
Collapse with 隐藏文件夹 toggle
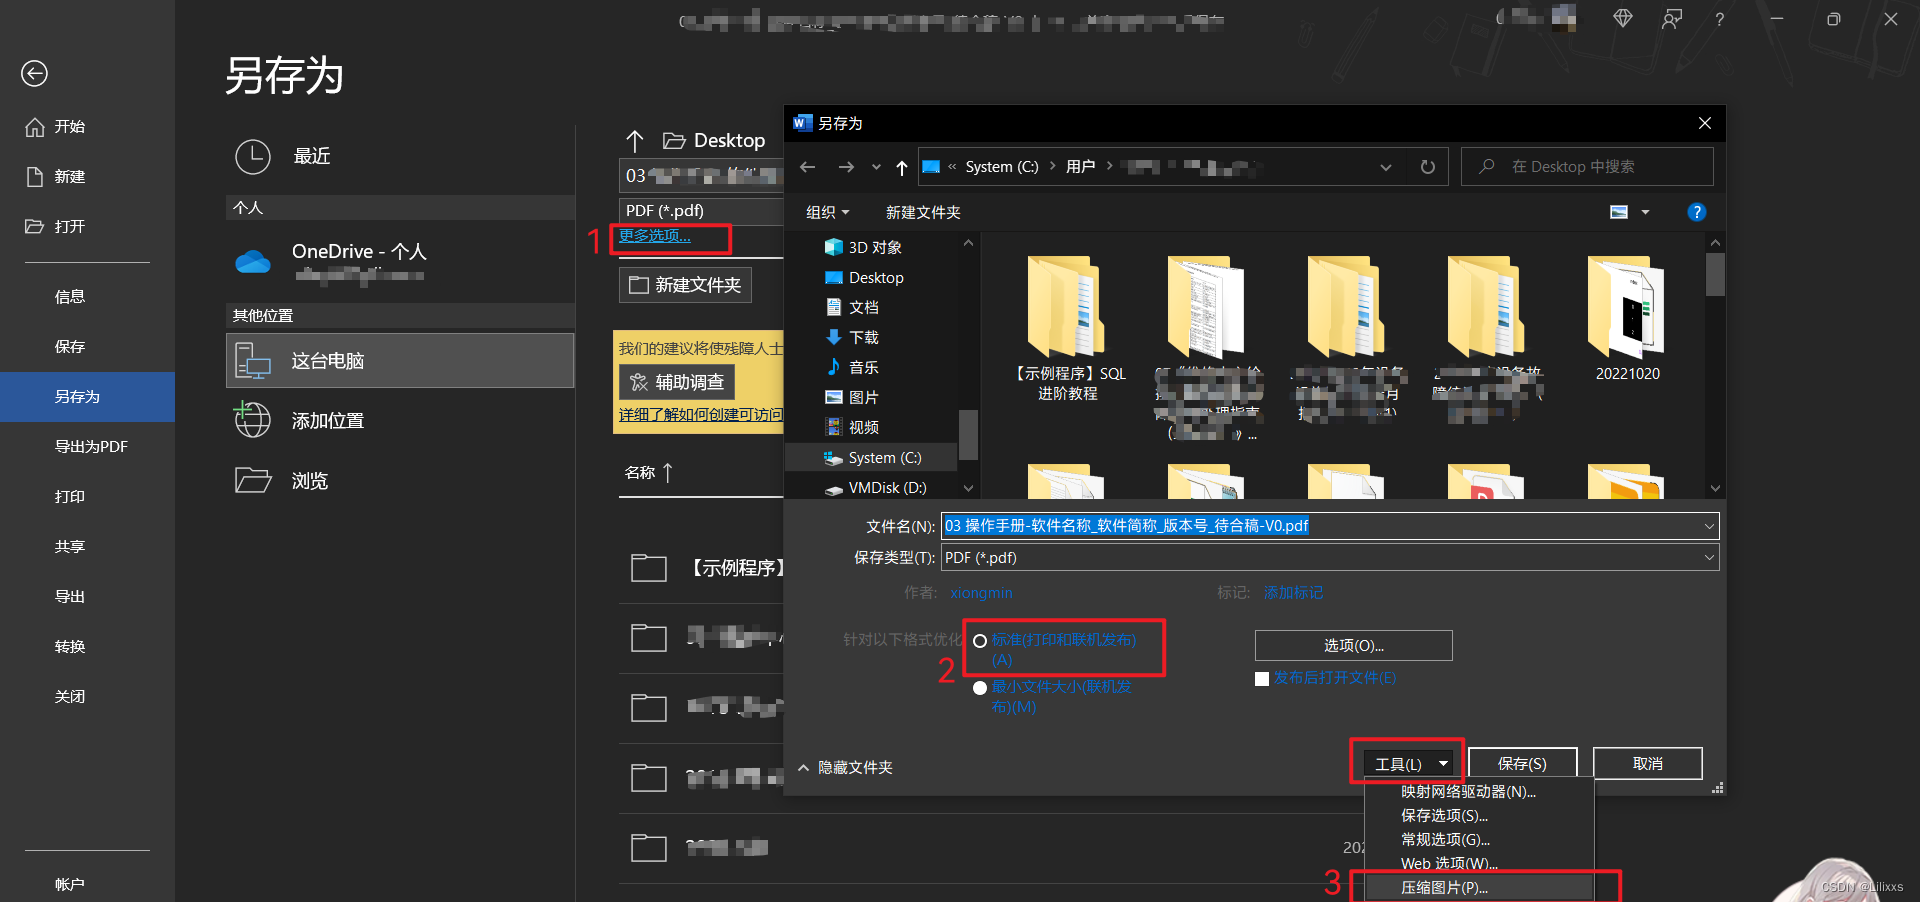(845, 767)
